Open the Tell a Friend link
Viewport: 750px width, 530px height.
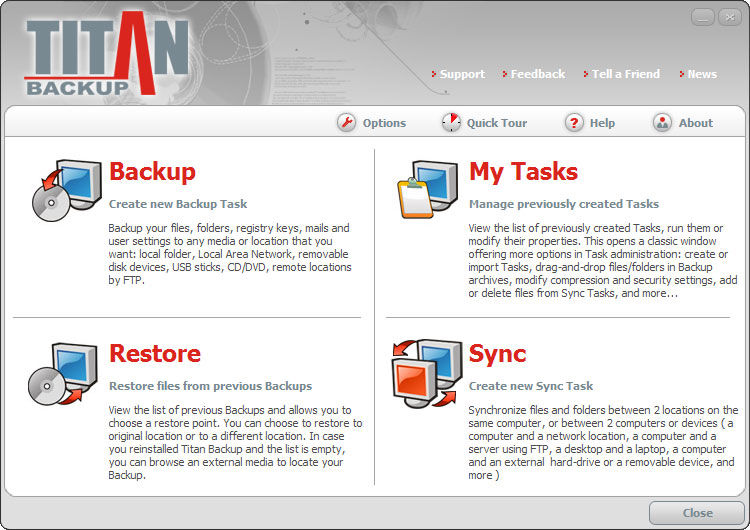[x=626, y=74]
